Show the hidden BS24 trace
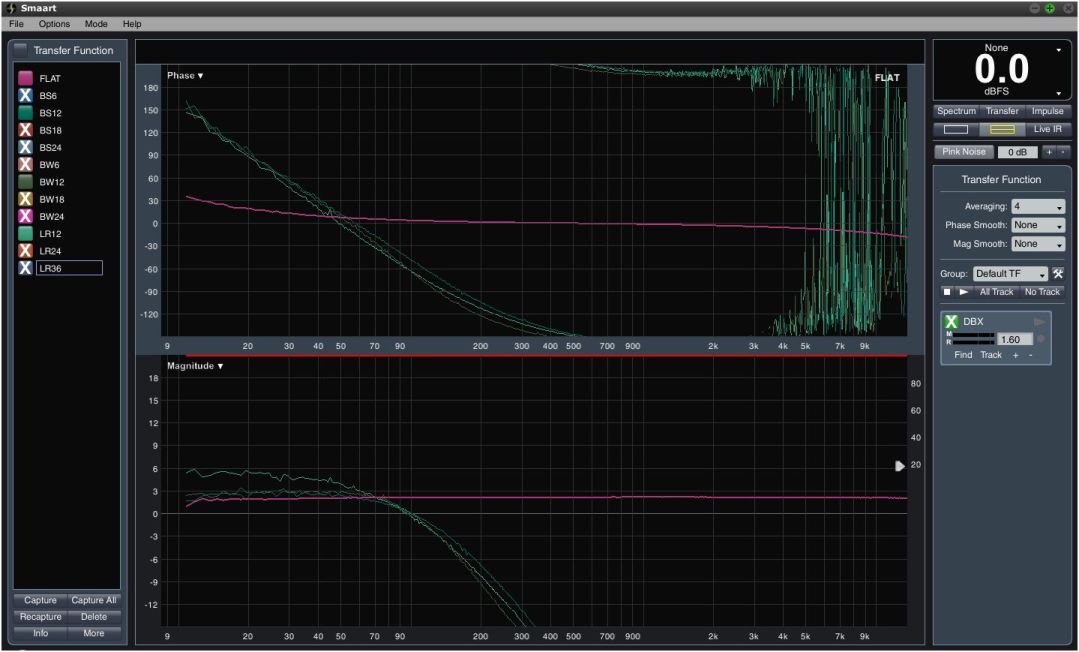Image resolution: width=1079 pixels, height=652 pixels. coord(25,147)
